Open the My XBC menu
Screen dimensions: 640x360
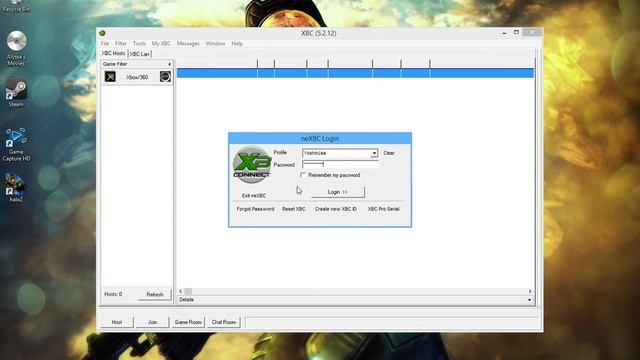[161, 44]
